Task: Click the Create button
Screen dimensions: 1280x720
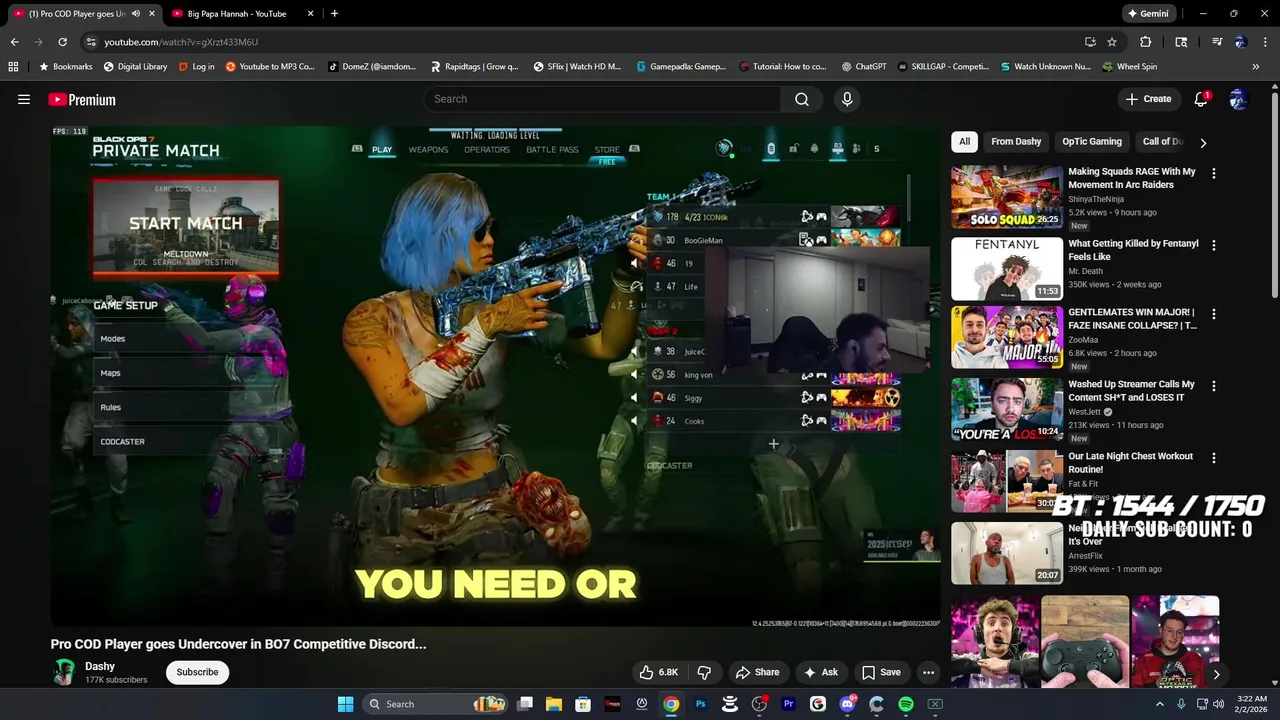Action: [1148, 99]
